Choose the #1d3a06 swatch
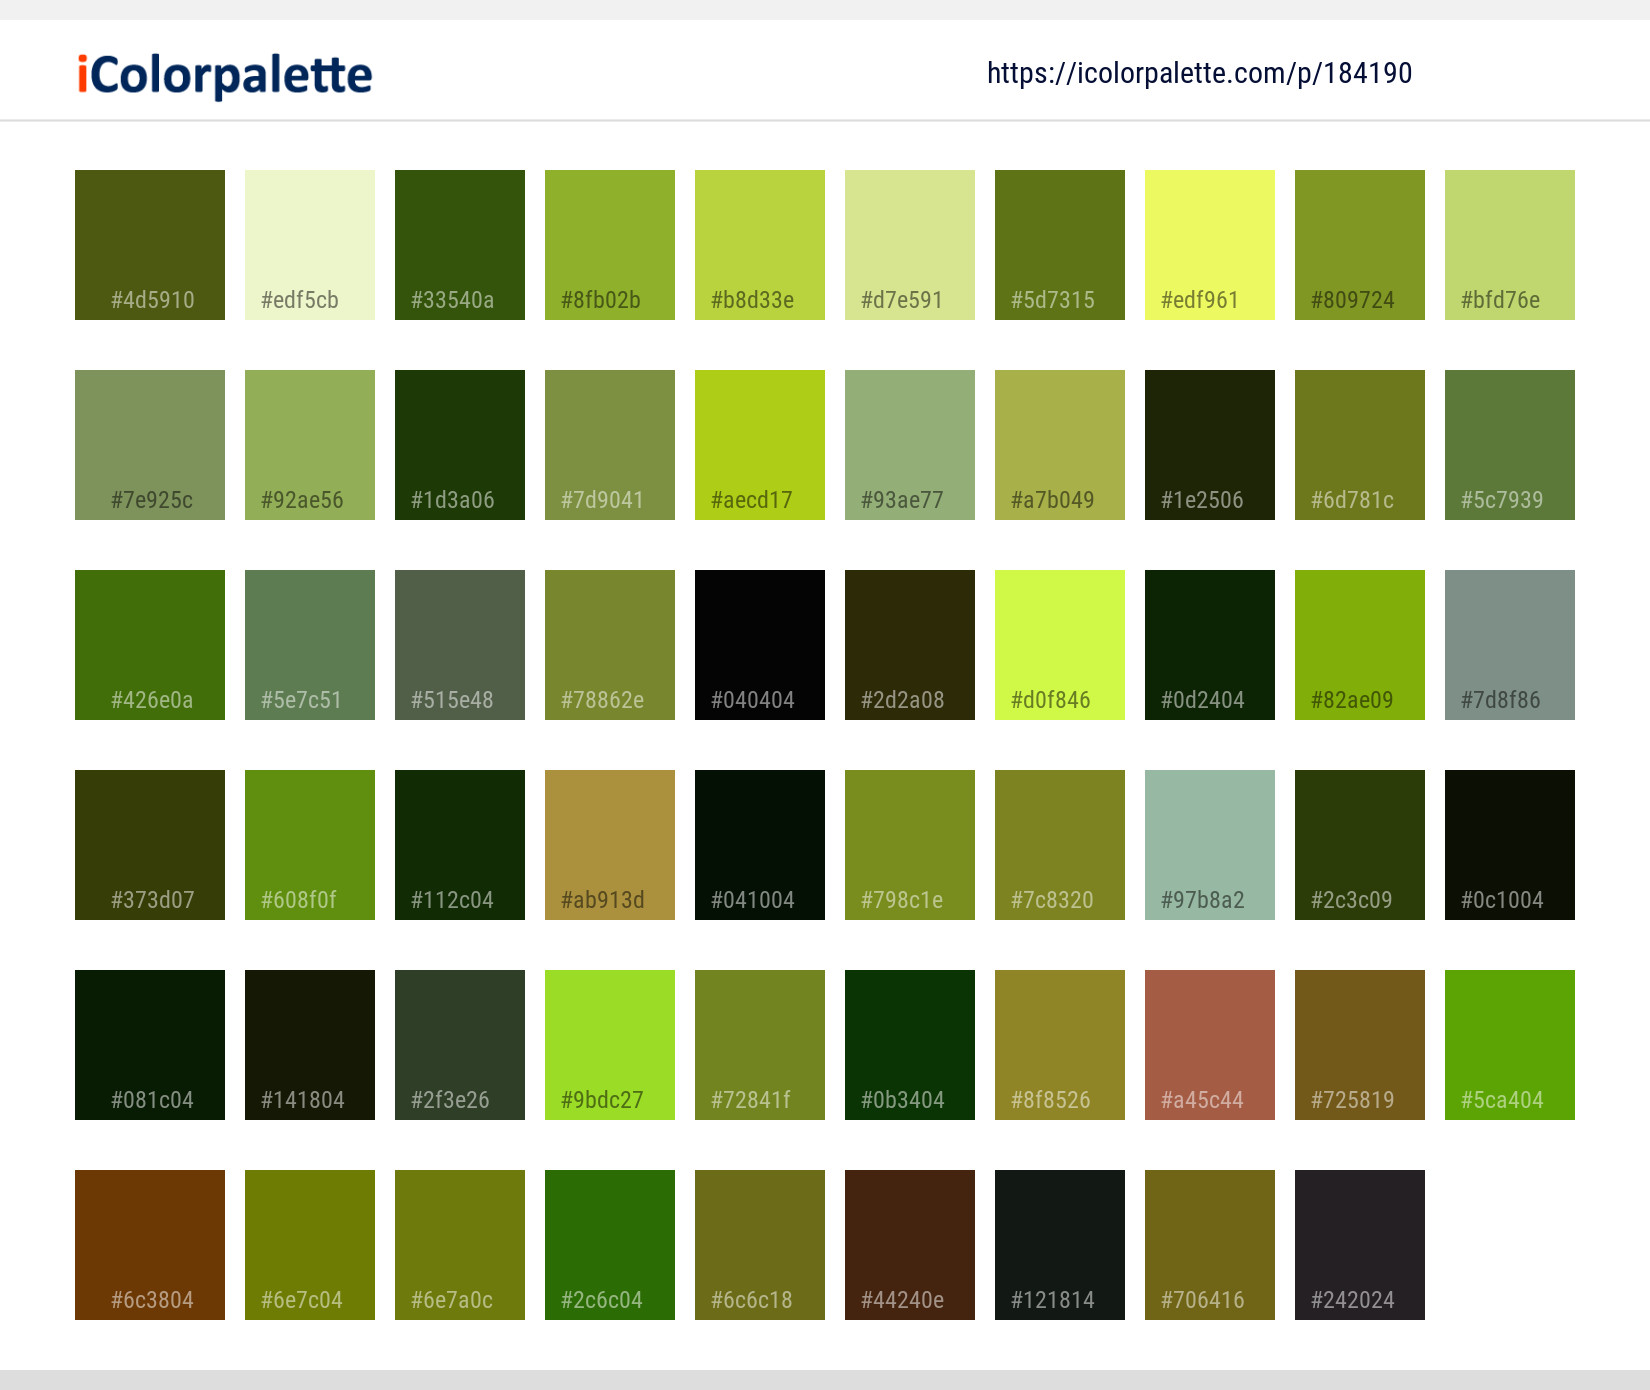Screen dimensions: 1650x1390 460,445
